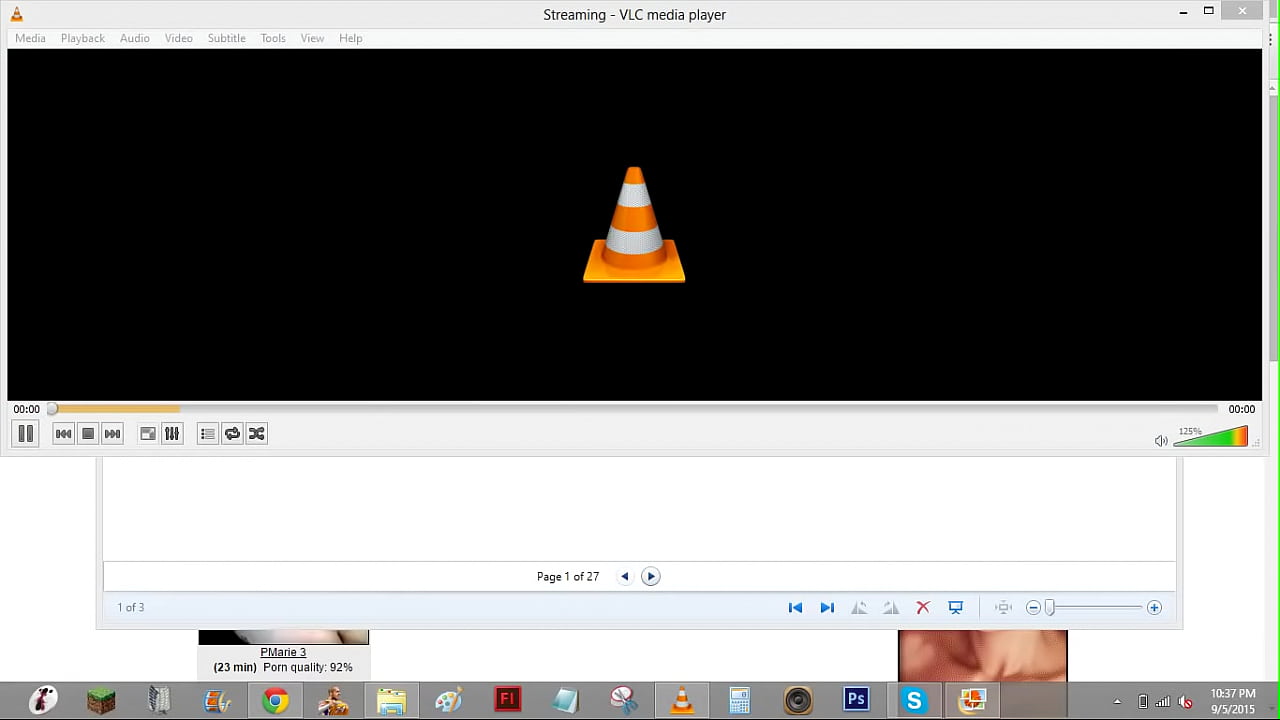This screenshot has height=720, width=1280.
Task: Start the slideshow in the viewer
Action: 955,607
